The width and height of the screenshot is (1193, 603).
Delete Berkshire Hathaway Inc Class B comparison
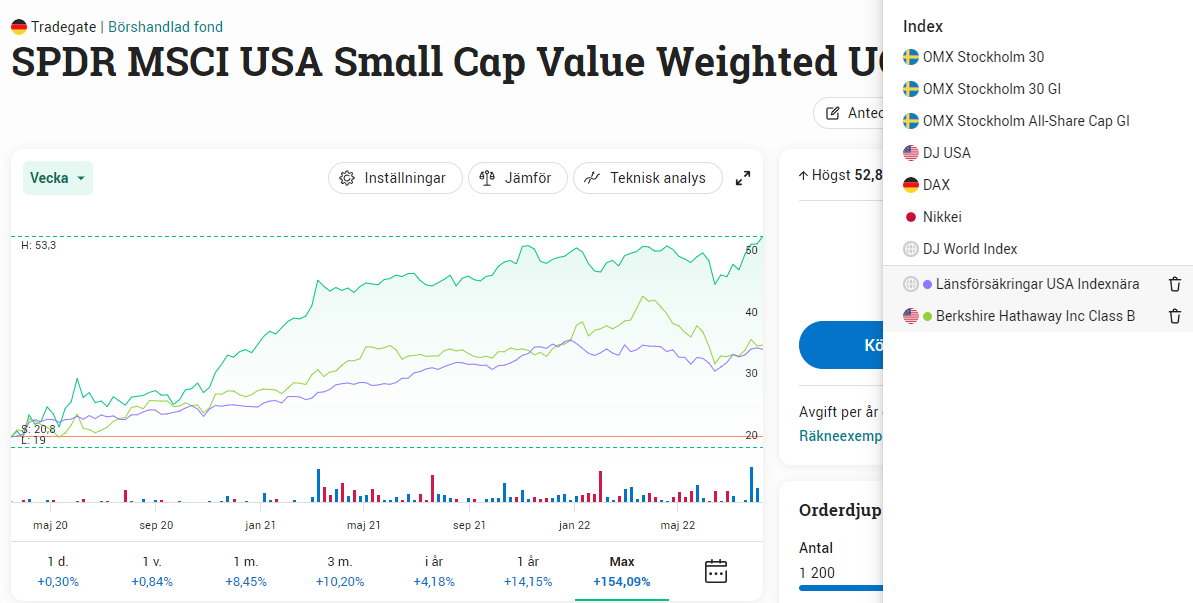pos(1175,316)
